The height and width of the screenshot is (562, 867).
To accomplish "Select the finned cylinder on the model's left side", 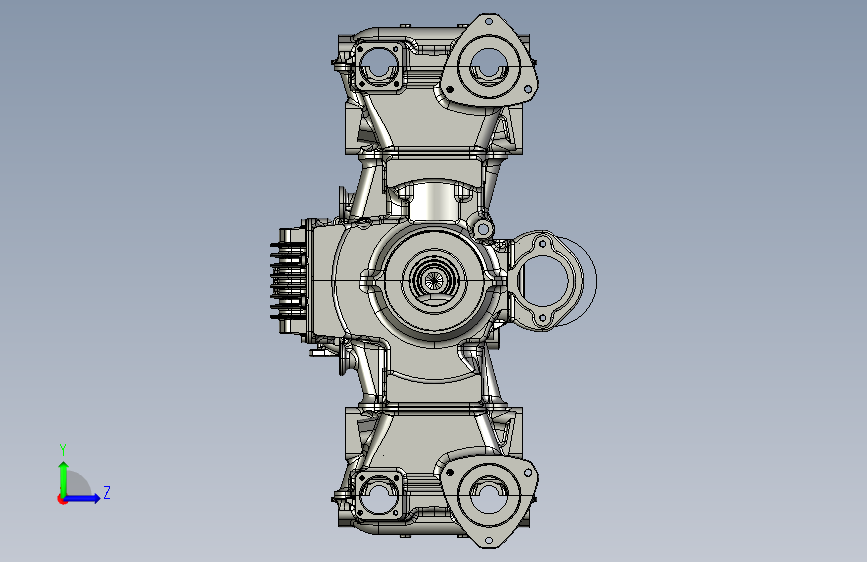I will click(x=290, y=280).
